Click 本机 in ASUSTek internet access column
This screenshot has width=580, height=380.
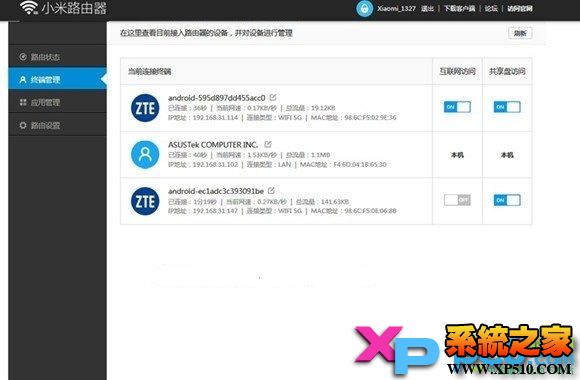click(457, 155)
